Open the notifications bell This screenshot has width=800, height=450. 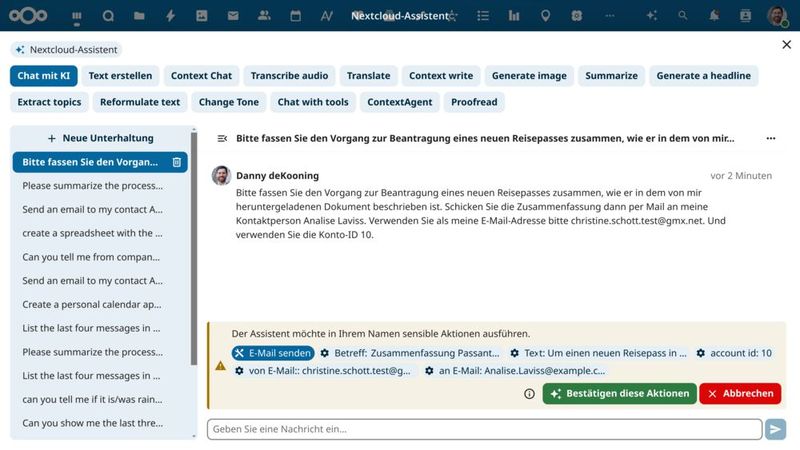click(714, 16)
